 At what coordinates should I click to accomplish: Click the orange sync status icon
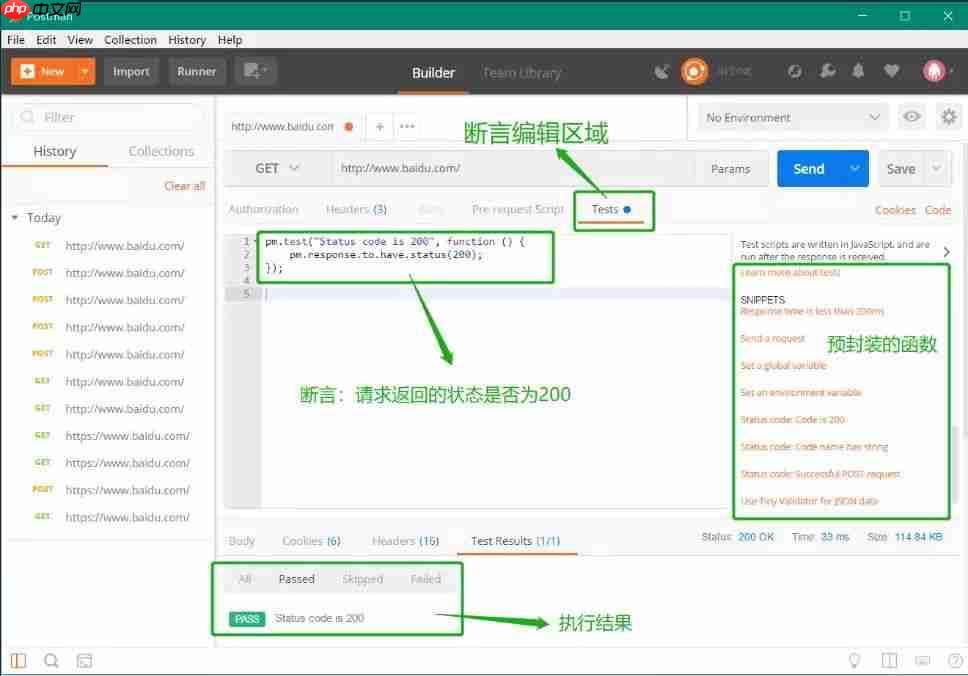(x=694, y=72)
